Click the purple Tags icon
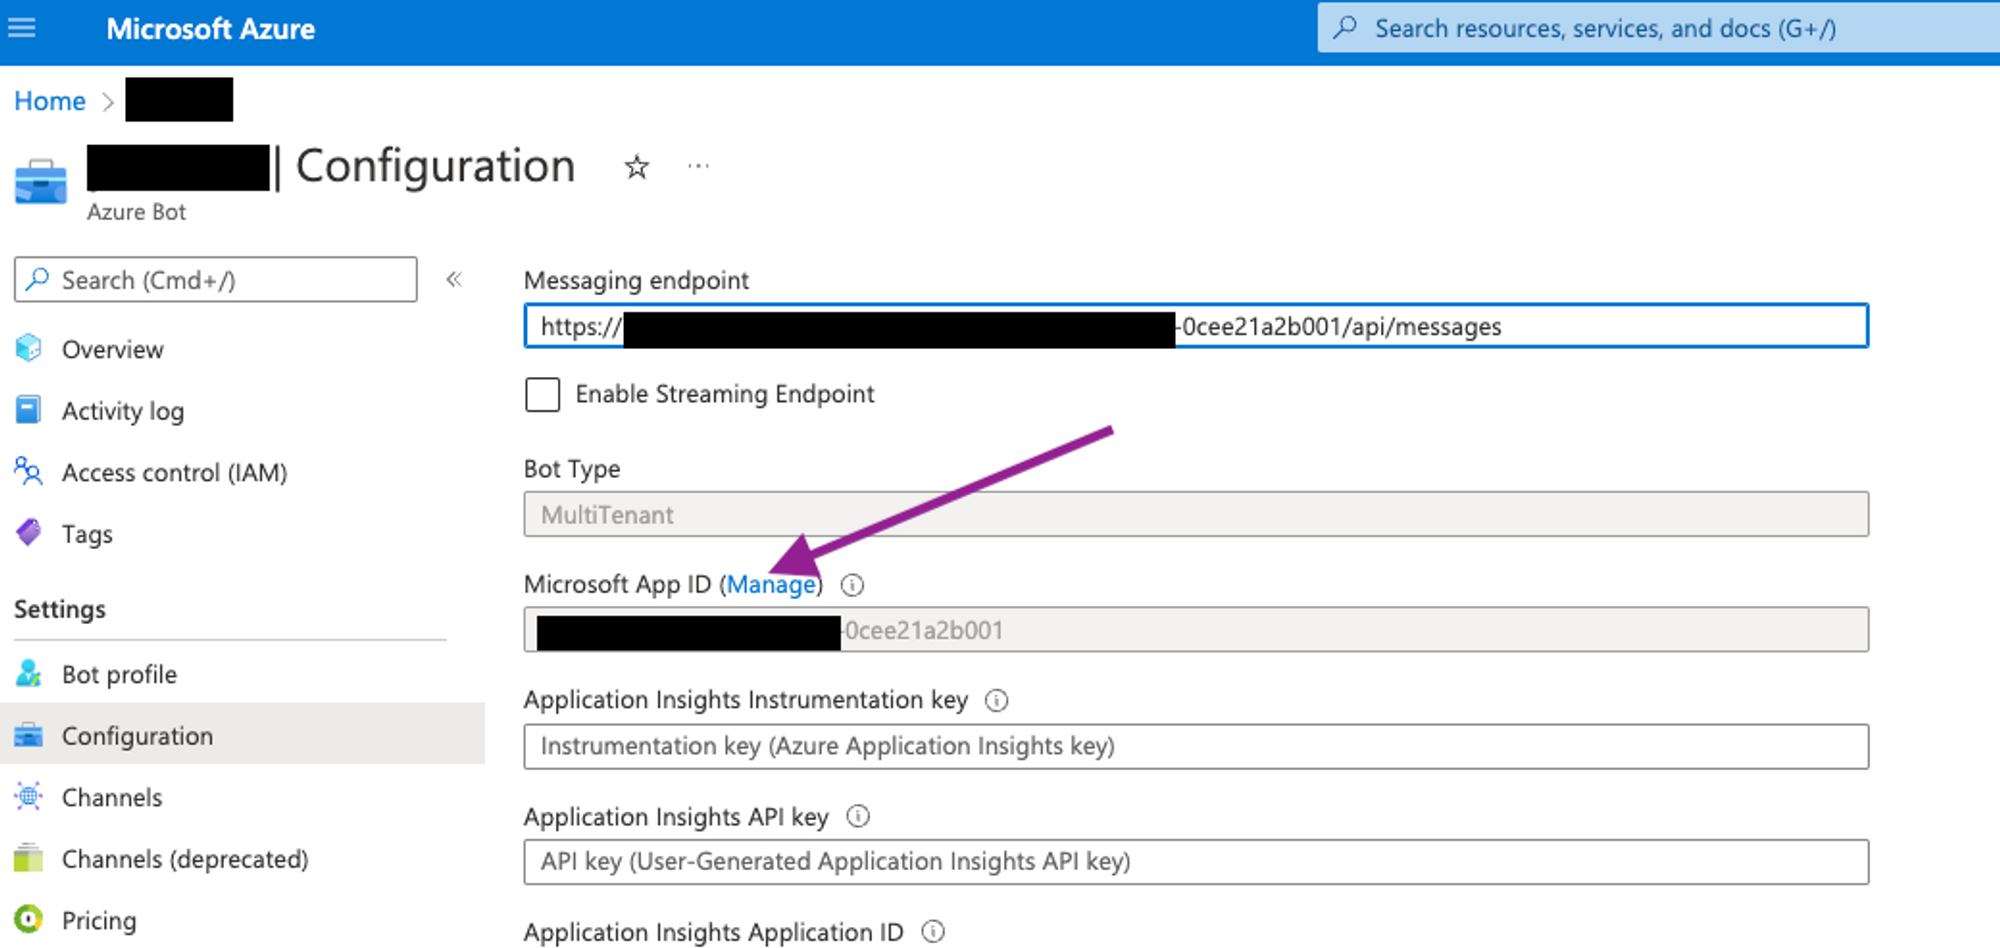 point(29,532)
